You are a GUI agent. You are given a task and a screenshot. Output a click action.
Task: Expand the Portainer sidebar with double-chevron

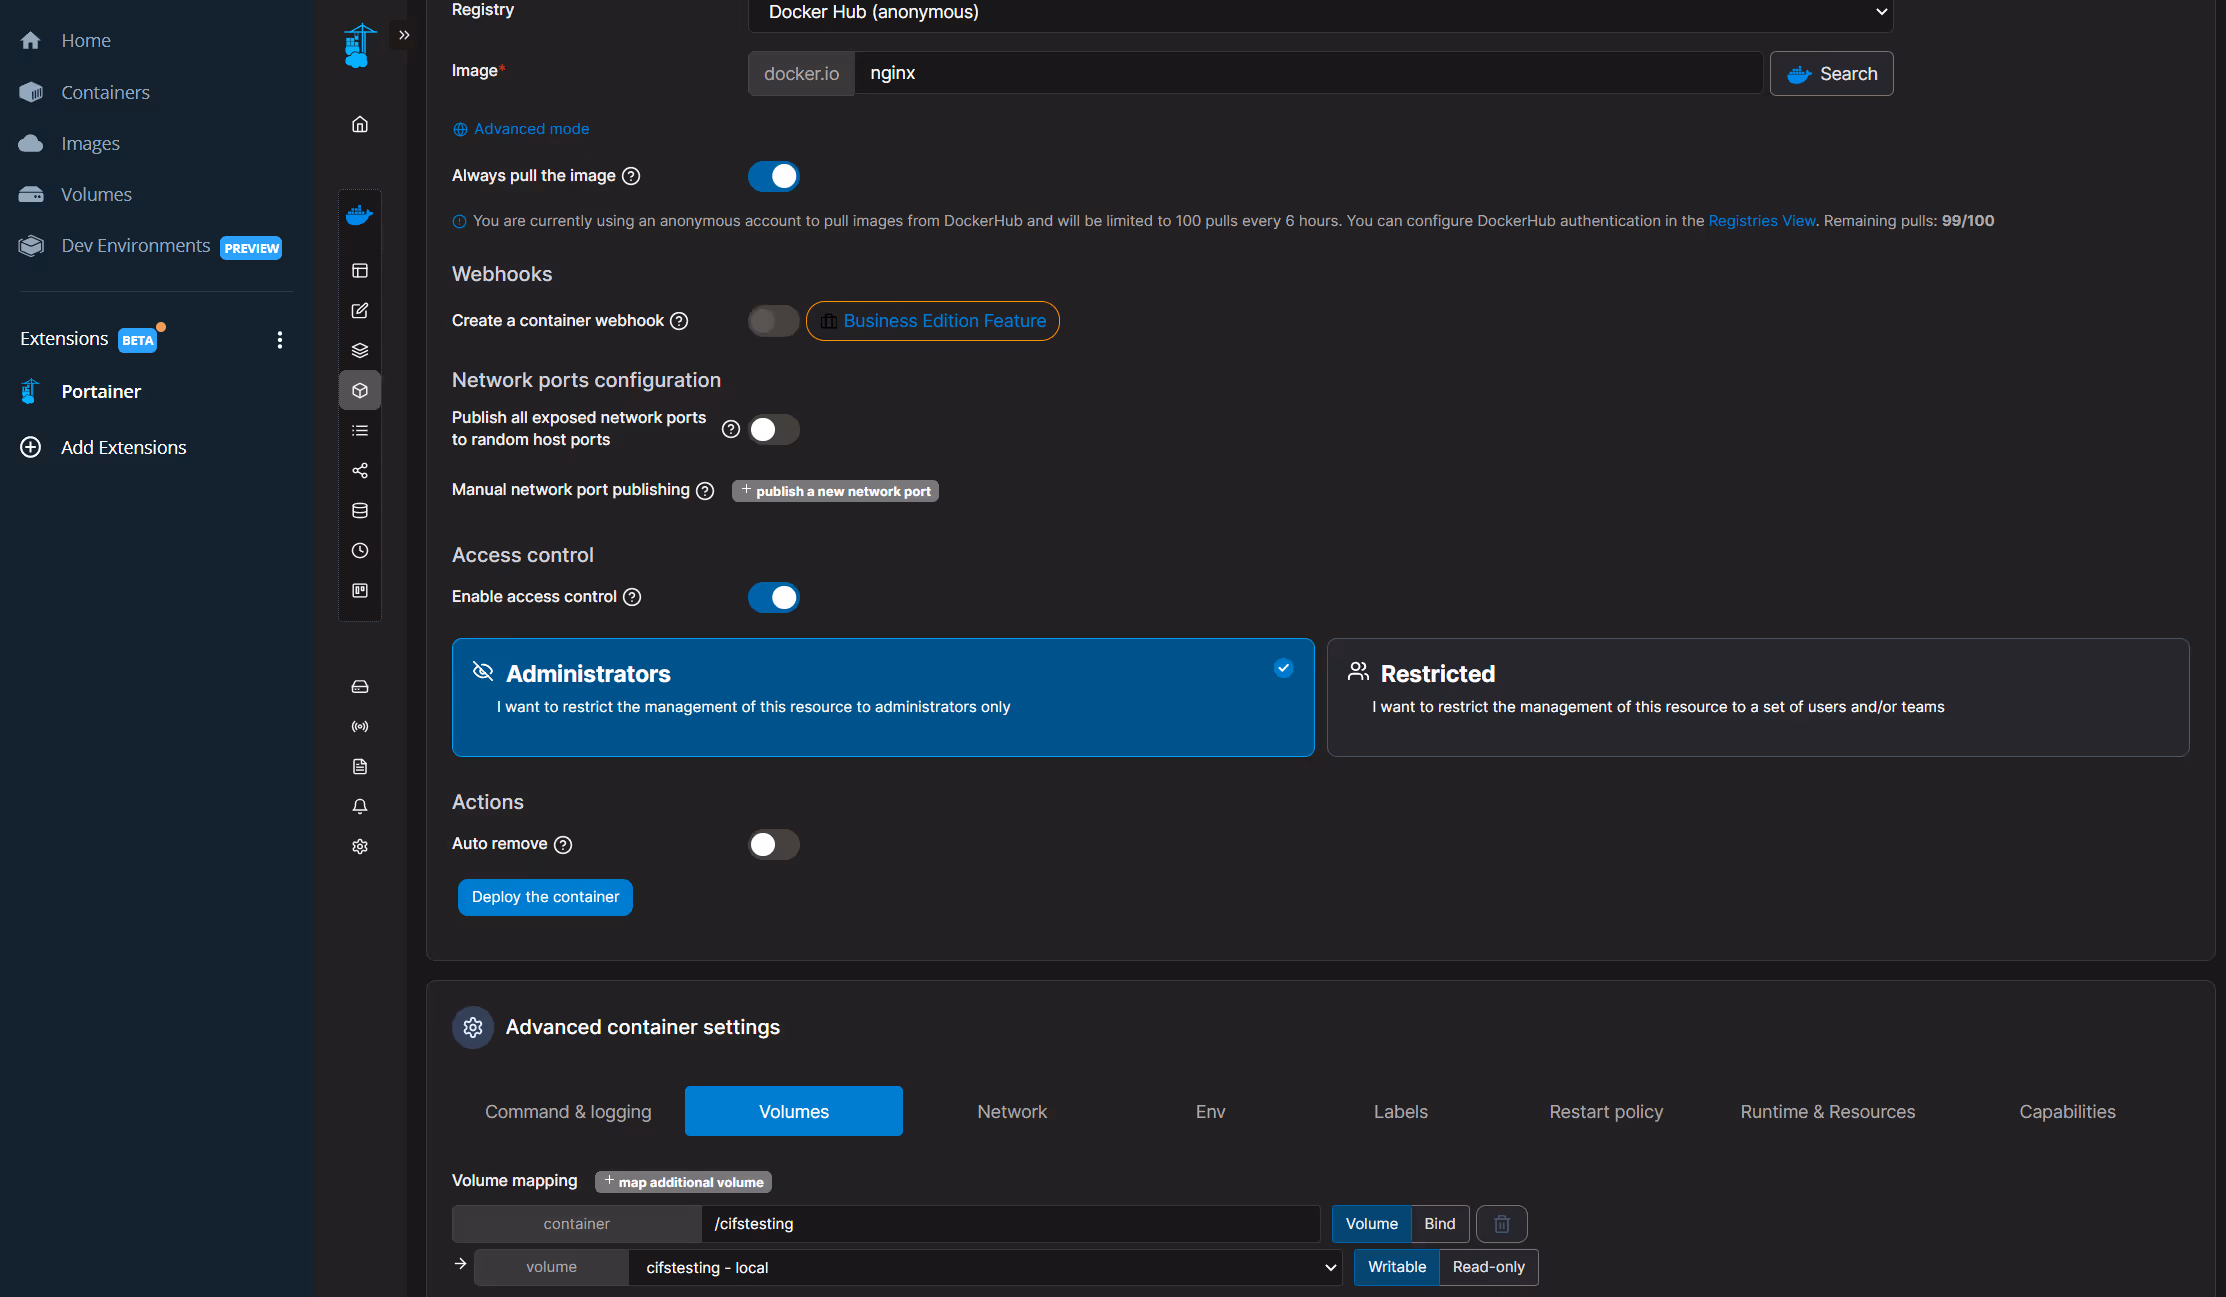(x=404, y=35)
